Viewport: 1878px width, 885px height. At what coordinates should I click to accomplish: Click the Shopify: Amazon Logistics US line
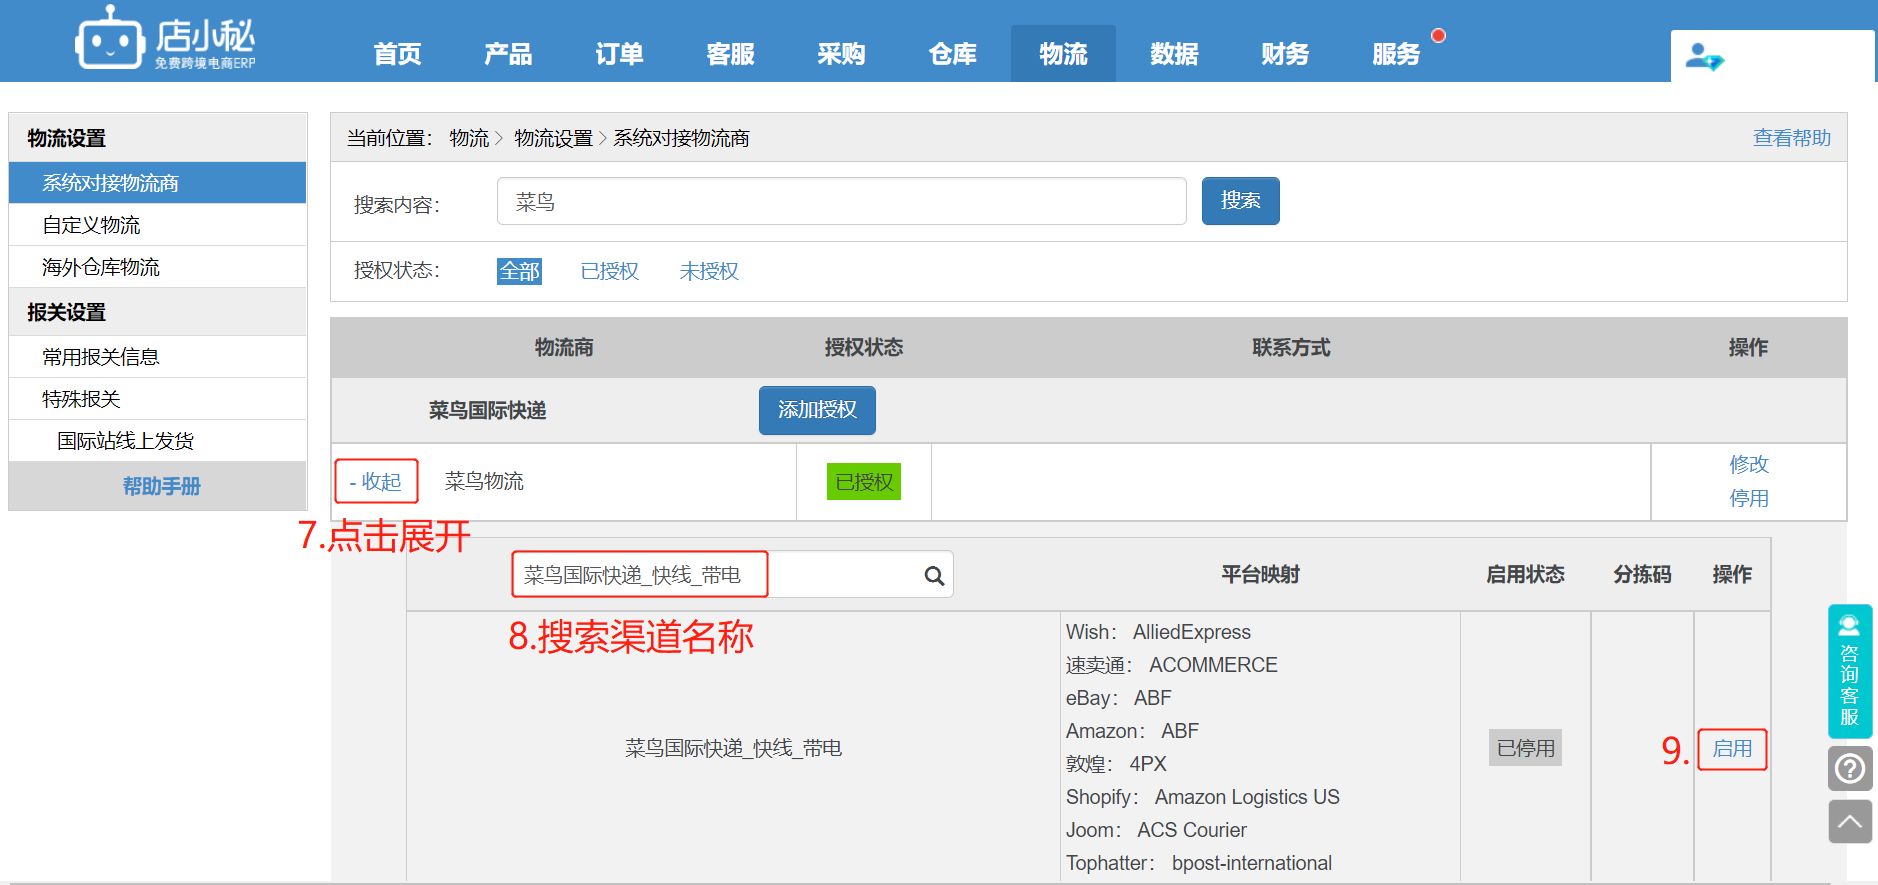[x=1202, y=797]
